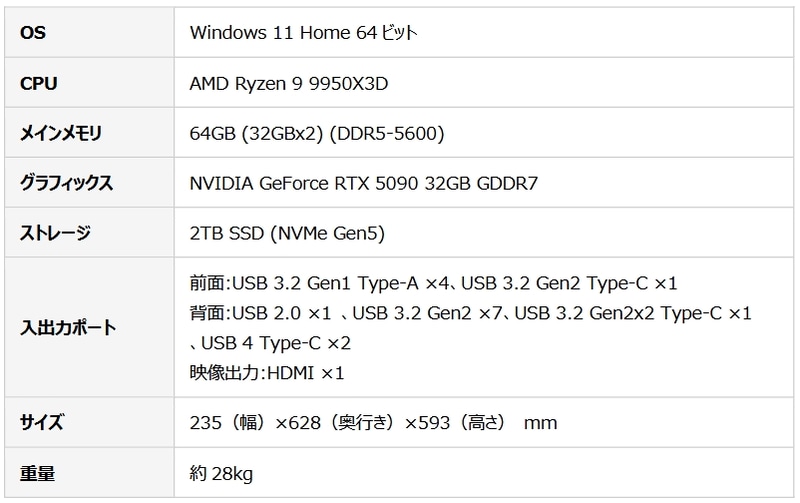Click the 入出力ポート row label
The width and height of the screenshot is (800, 503).
68,328
